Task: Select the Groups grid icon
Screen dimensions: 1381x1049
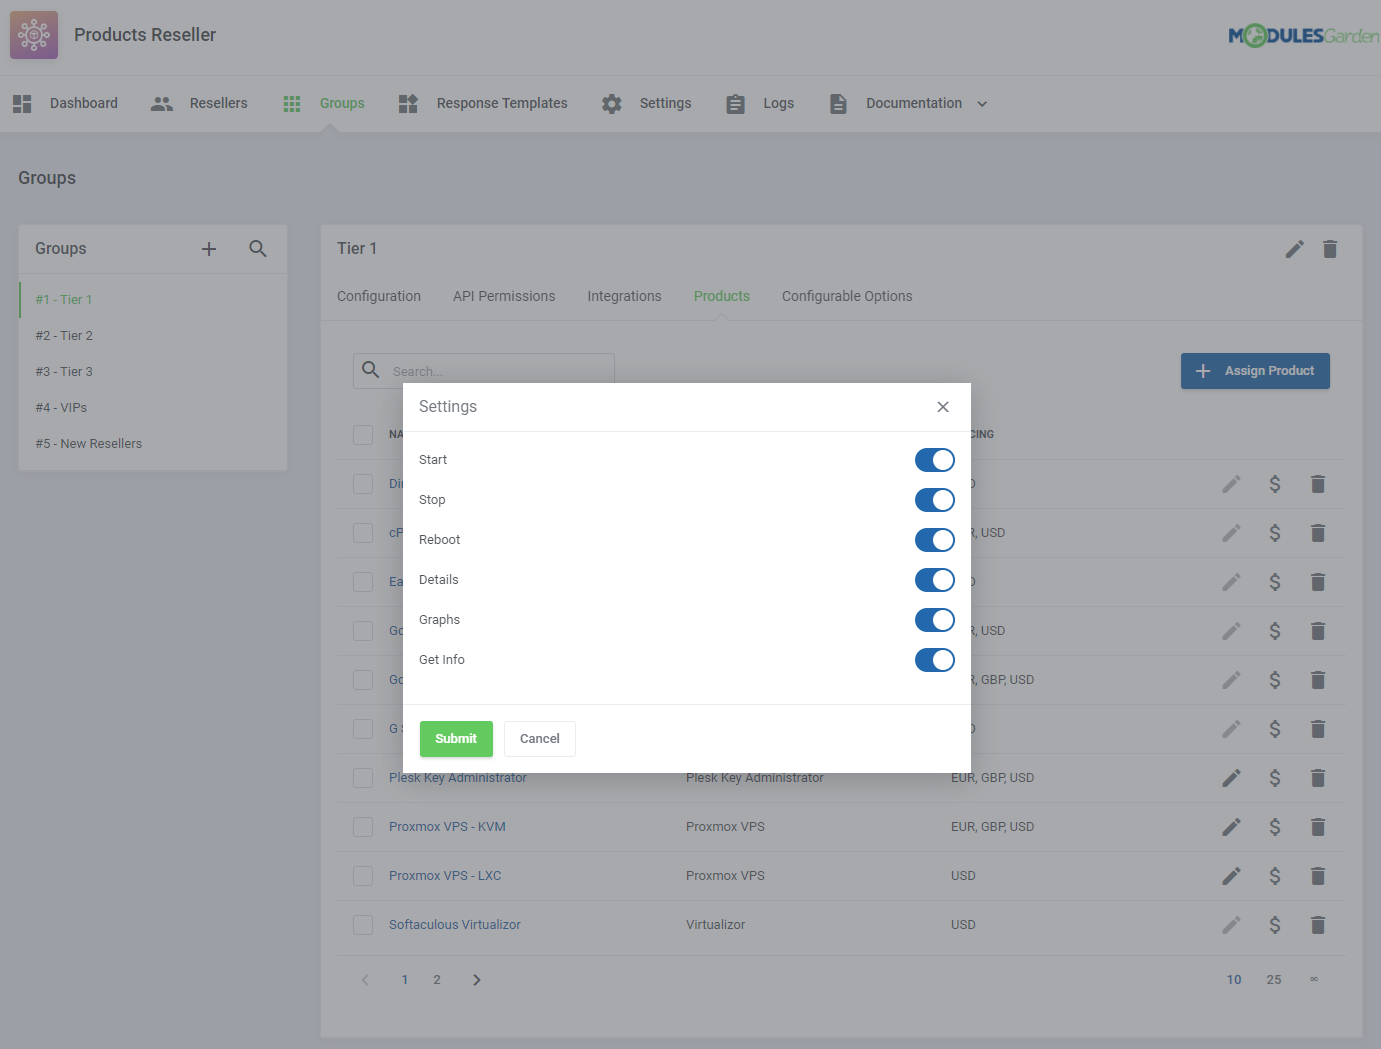Action: pos(291,103)
